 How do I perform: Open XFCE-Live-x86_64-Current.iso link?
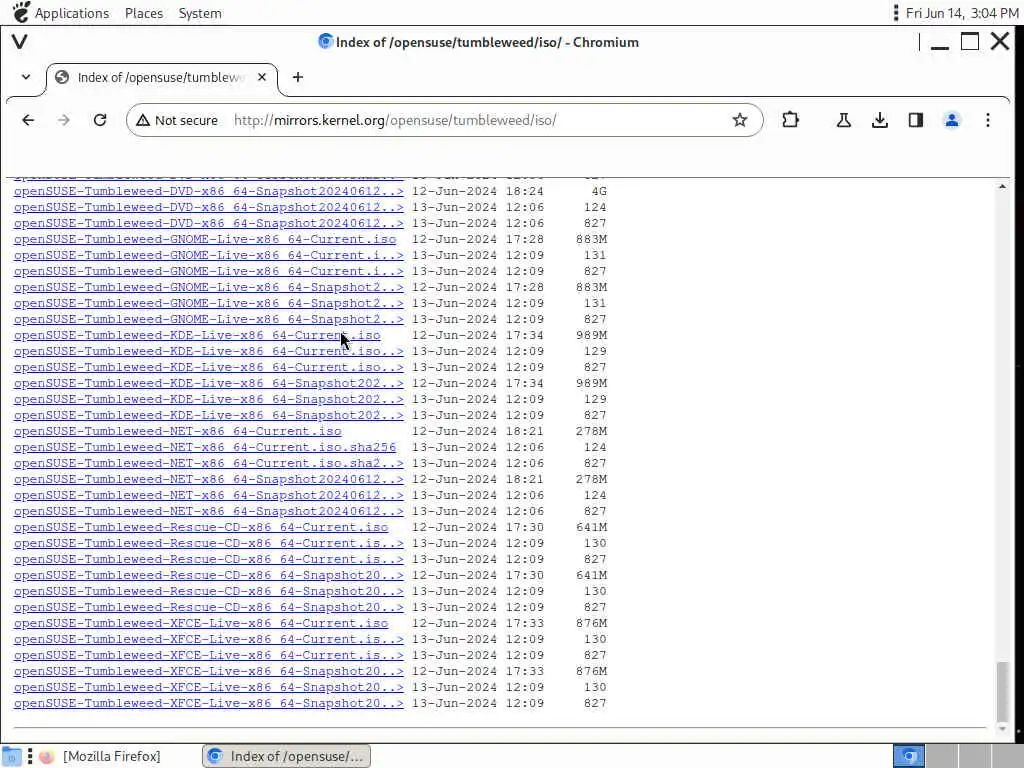click(x=200, y=623)
